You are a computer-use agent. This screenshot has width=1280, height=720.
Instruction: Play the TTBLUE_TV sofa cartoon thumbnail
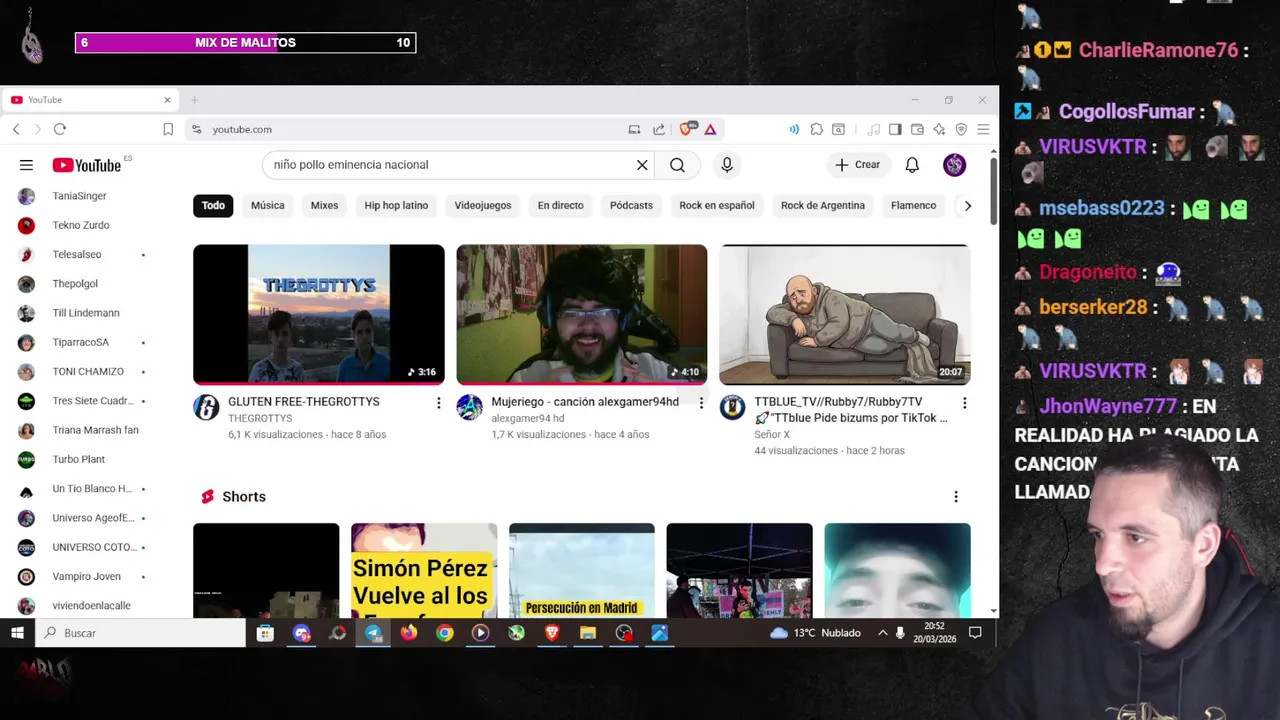tap(845, 314)
